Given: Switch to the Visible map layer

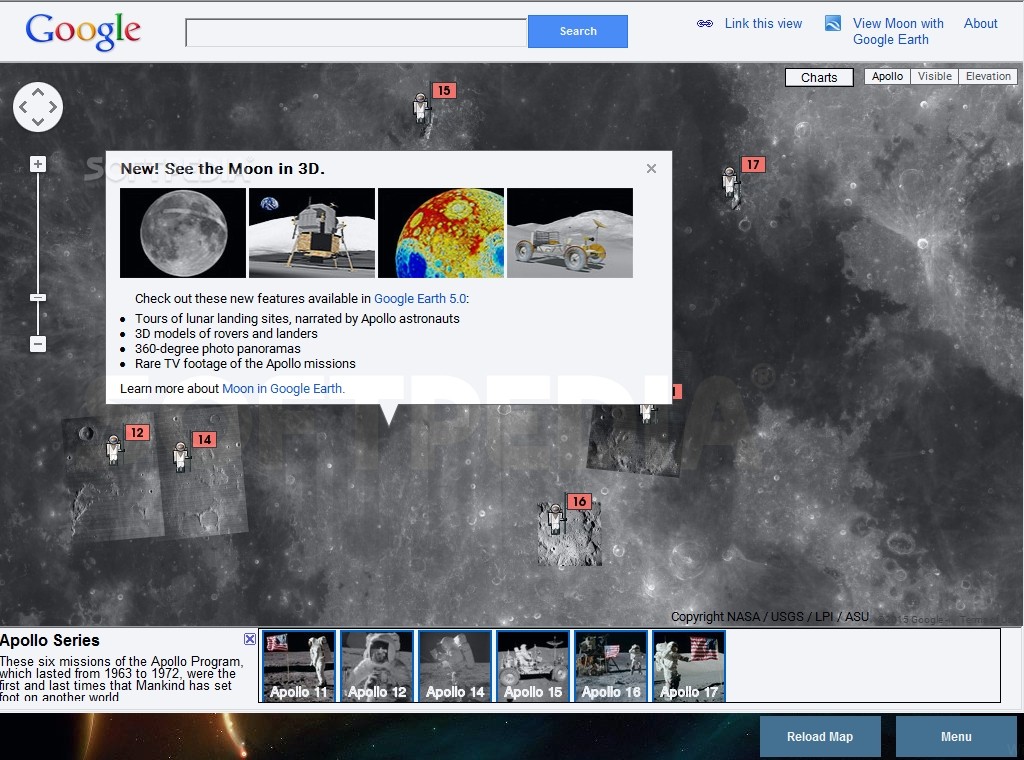Looking at the screenshot, I should tap(935, 76).
